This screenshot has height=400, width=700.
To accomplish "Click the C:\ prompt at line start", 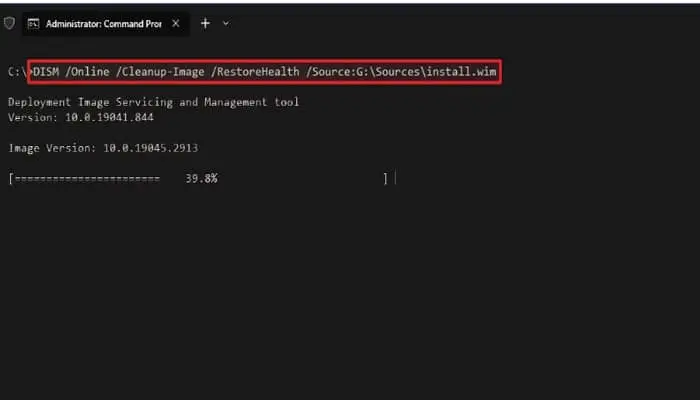I will (17, 72).
